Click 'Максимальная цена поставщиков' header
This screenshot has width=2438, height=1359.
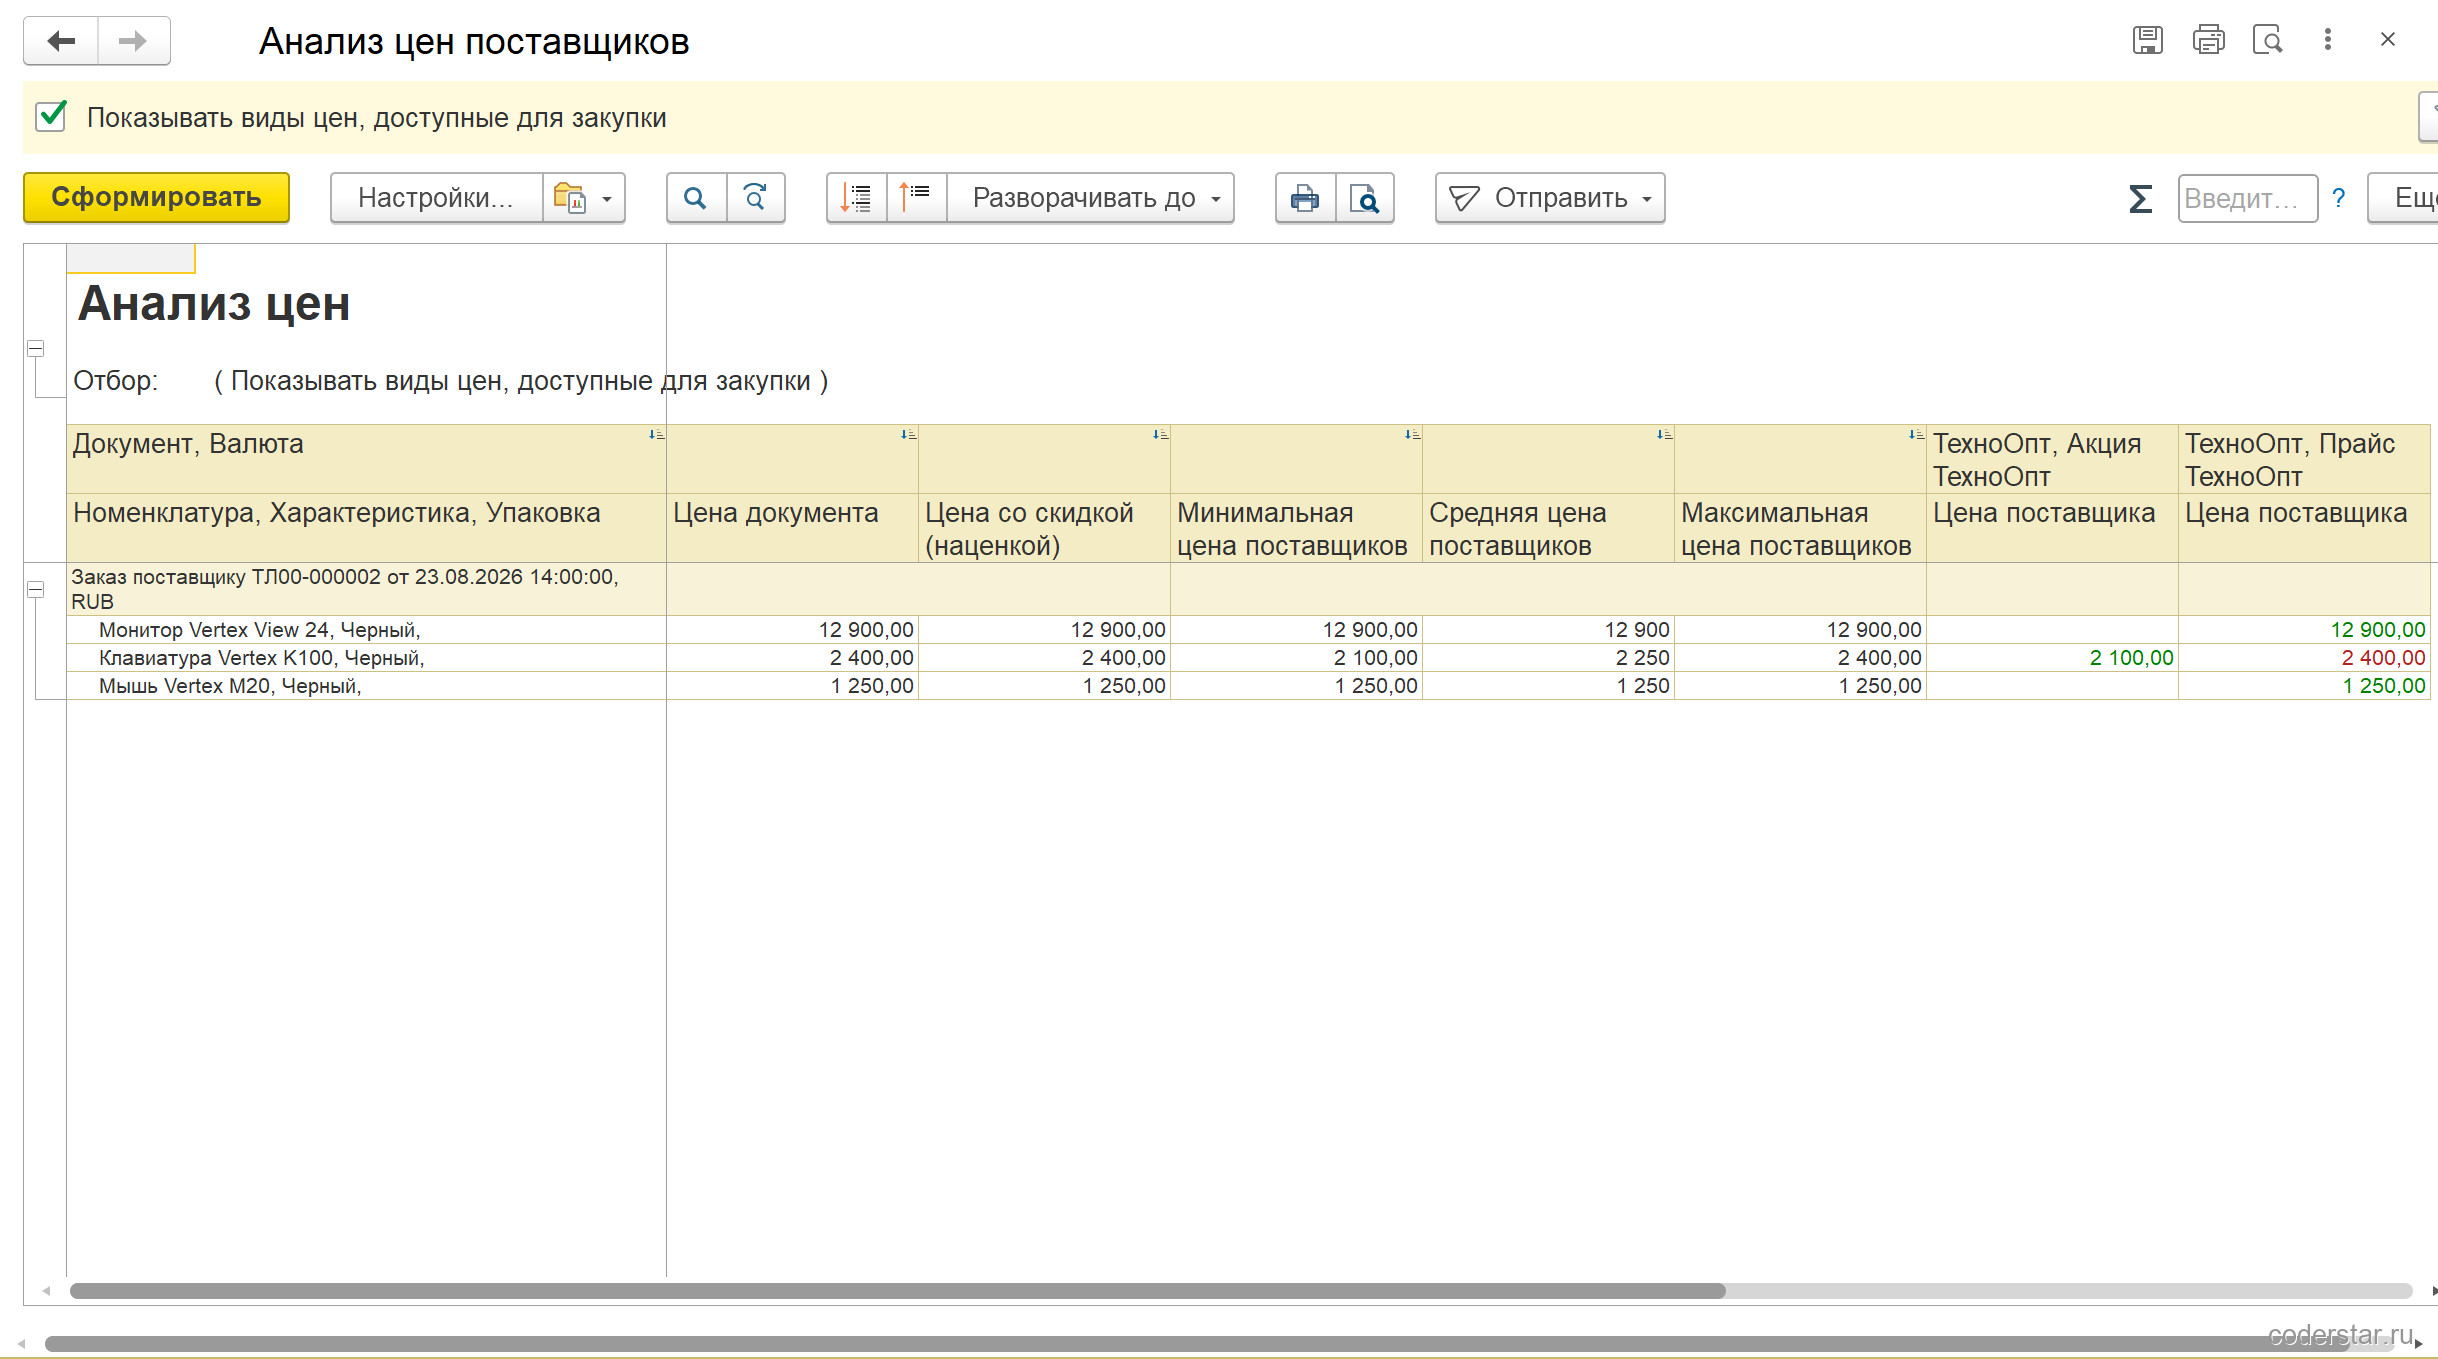pyautogui.click(x=1800, y=528)
